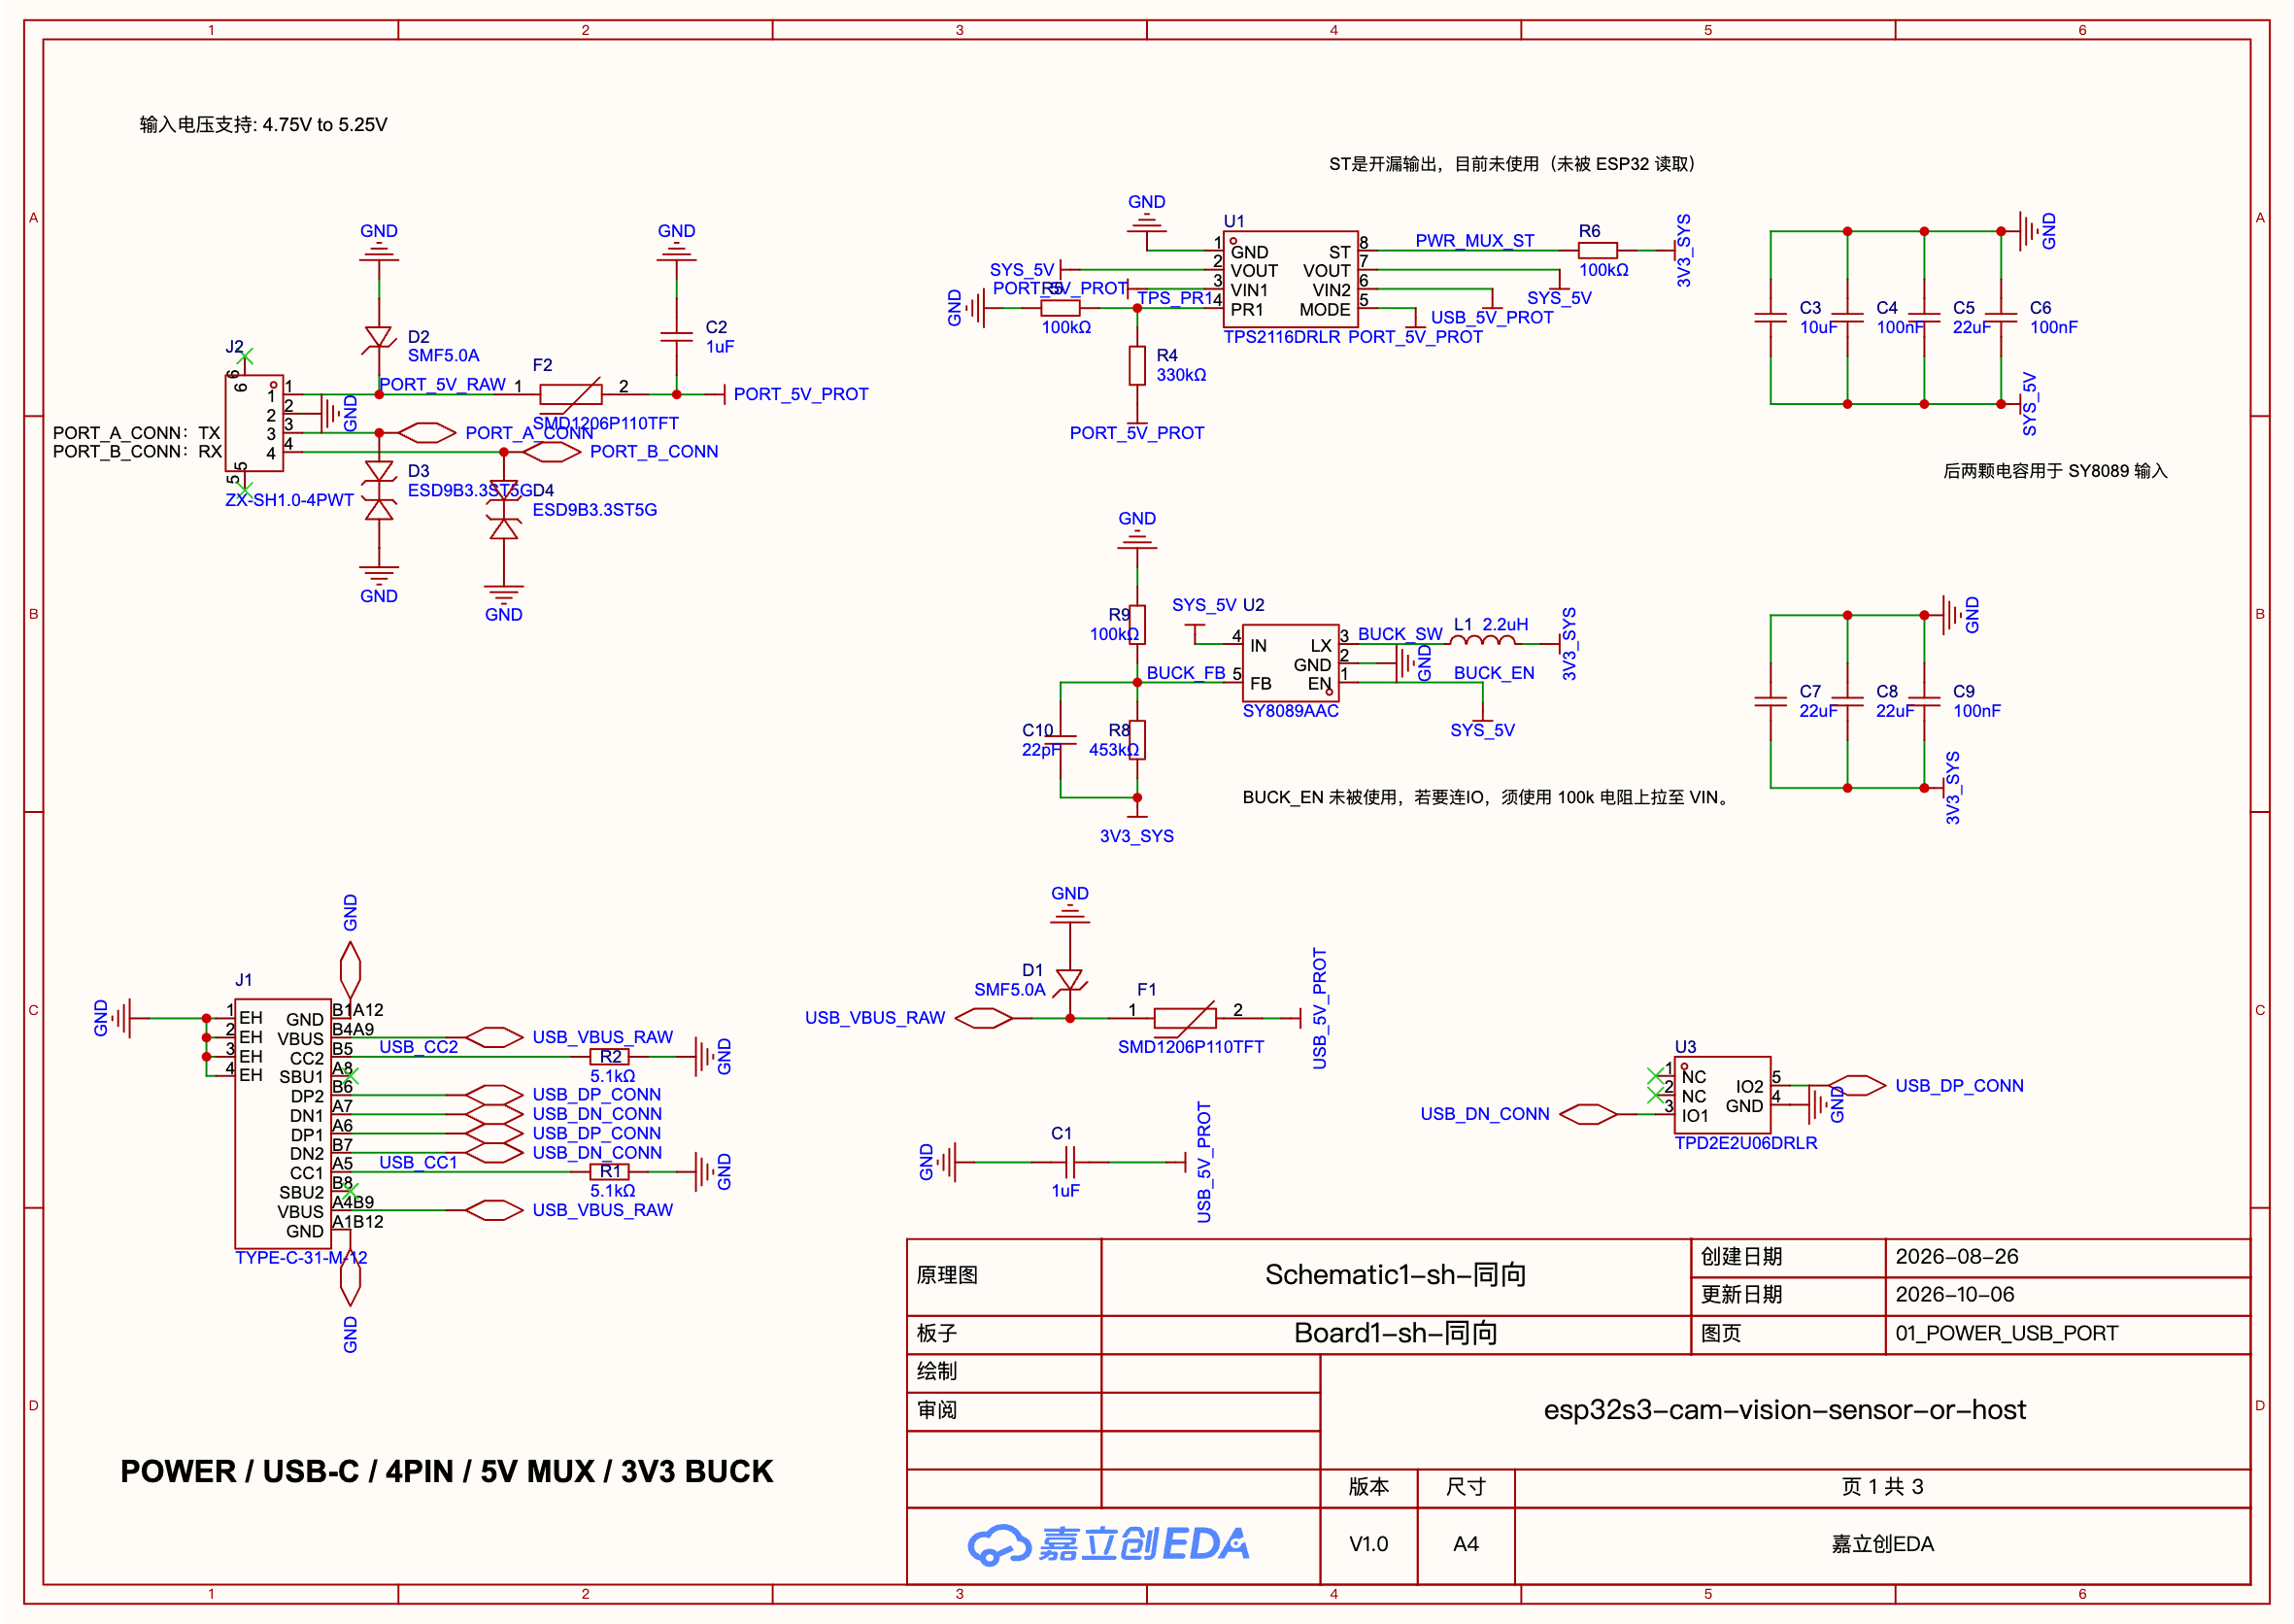Click the USB_CC2 net label

click(x=418, y=1047)
